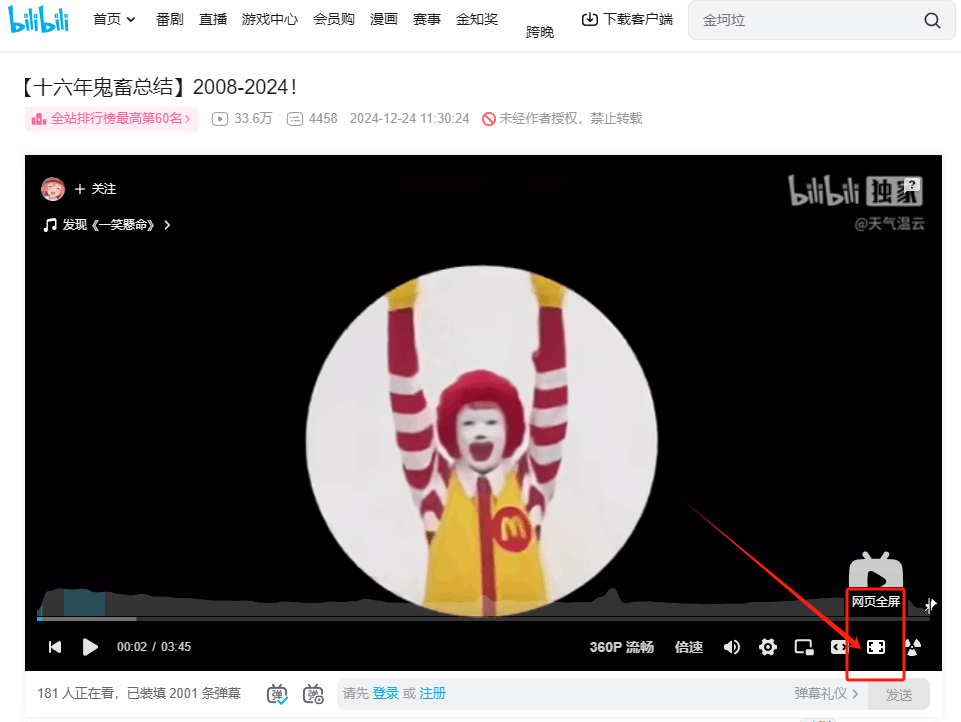The width and height of the screenshot is (961, 722).
Task: Click the danmaku count icon
Action: point(295,119)
